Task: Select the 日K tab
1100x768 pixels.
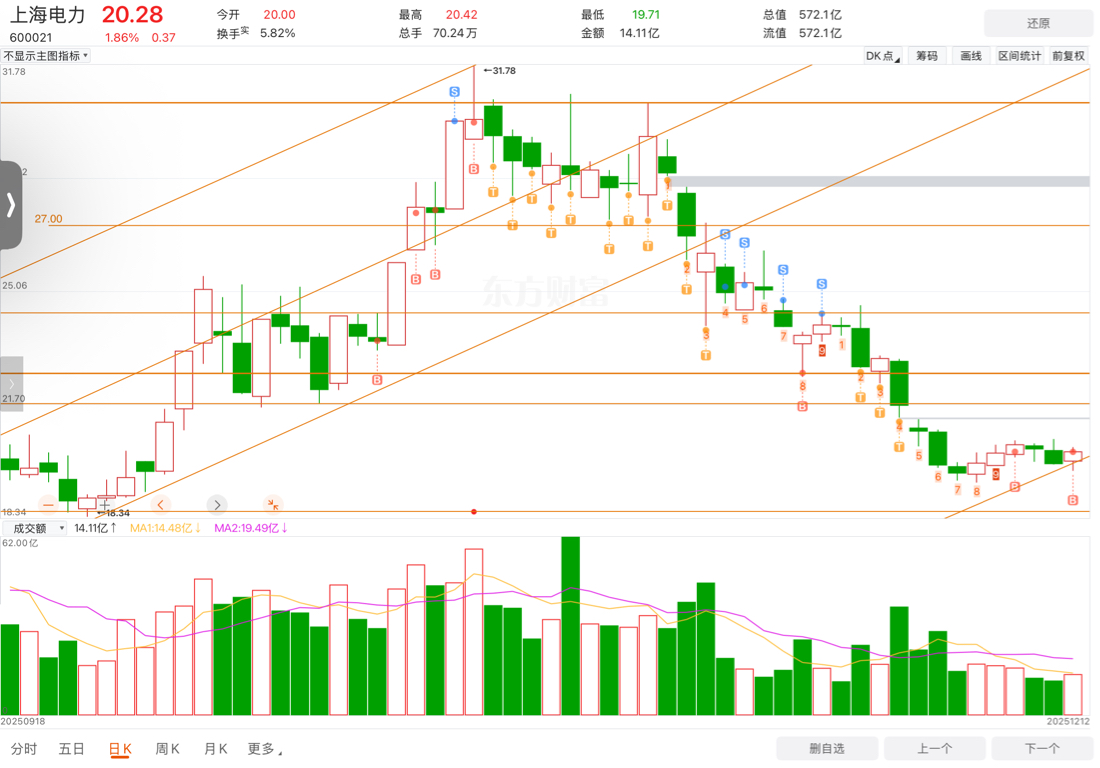Action: (x=120, y=749)
